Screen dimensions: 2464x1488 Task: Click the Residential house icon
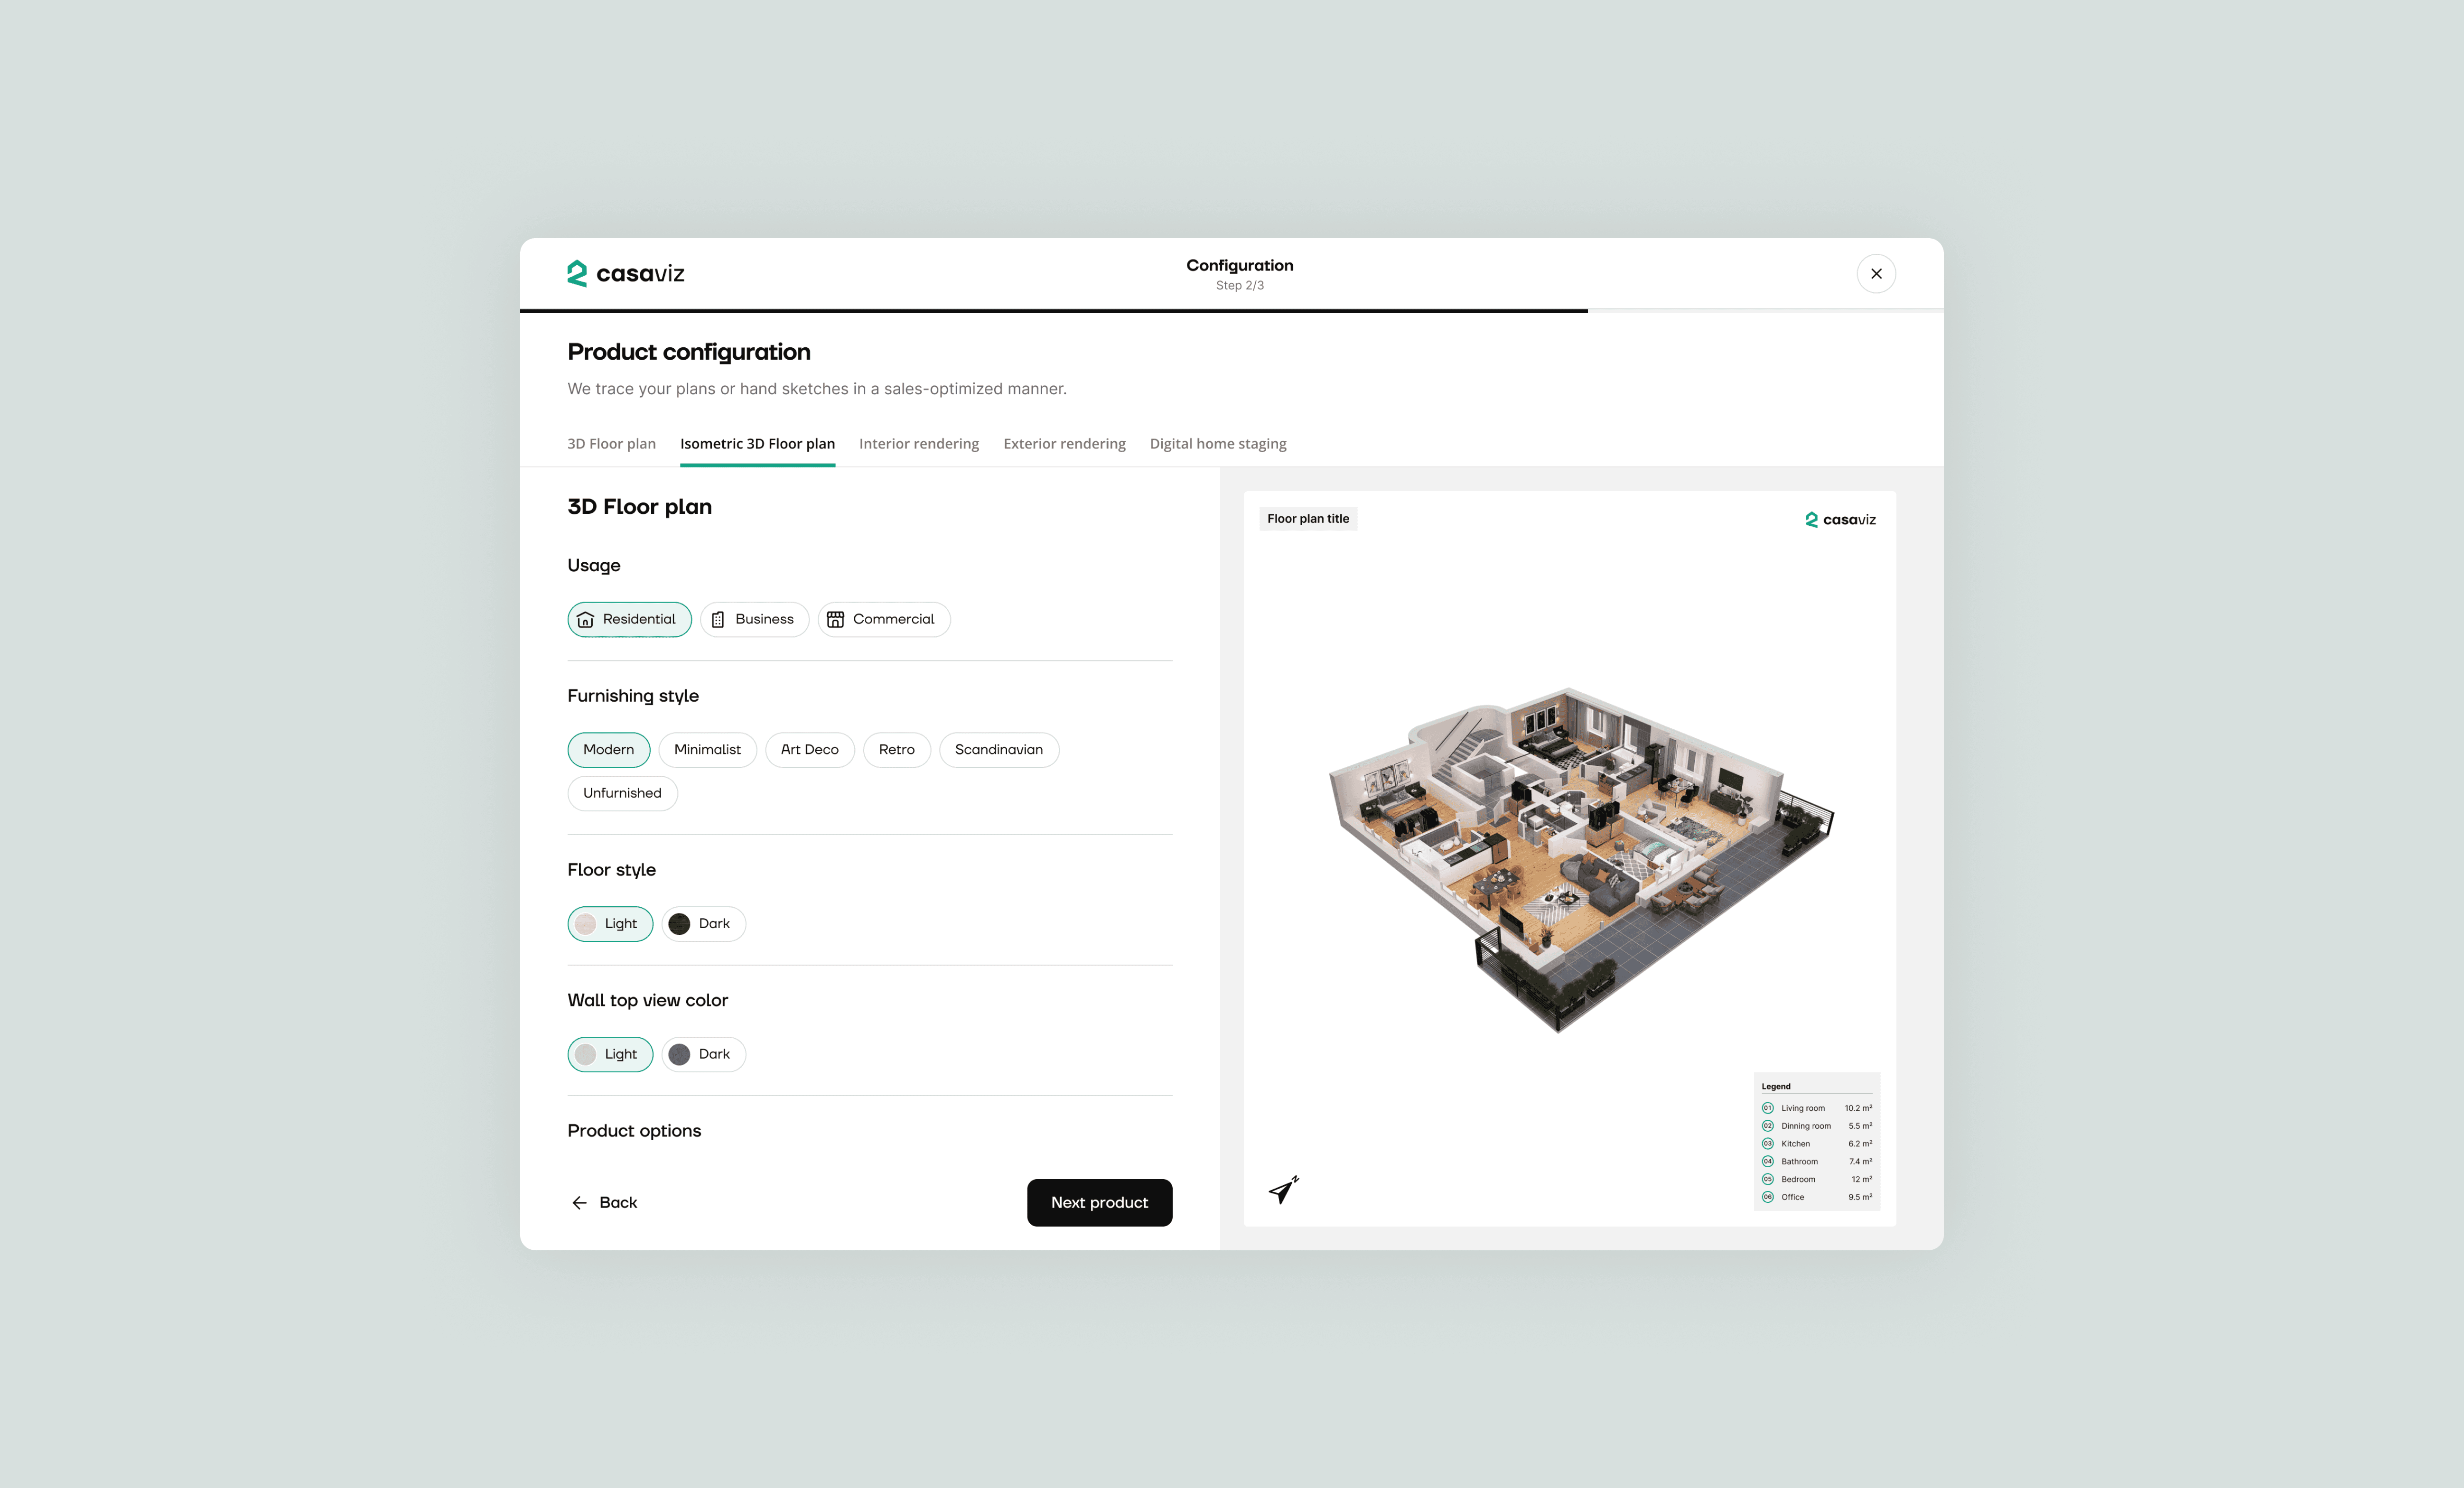tap(585, 620)
